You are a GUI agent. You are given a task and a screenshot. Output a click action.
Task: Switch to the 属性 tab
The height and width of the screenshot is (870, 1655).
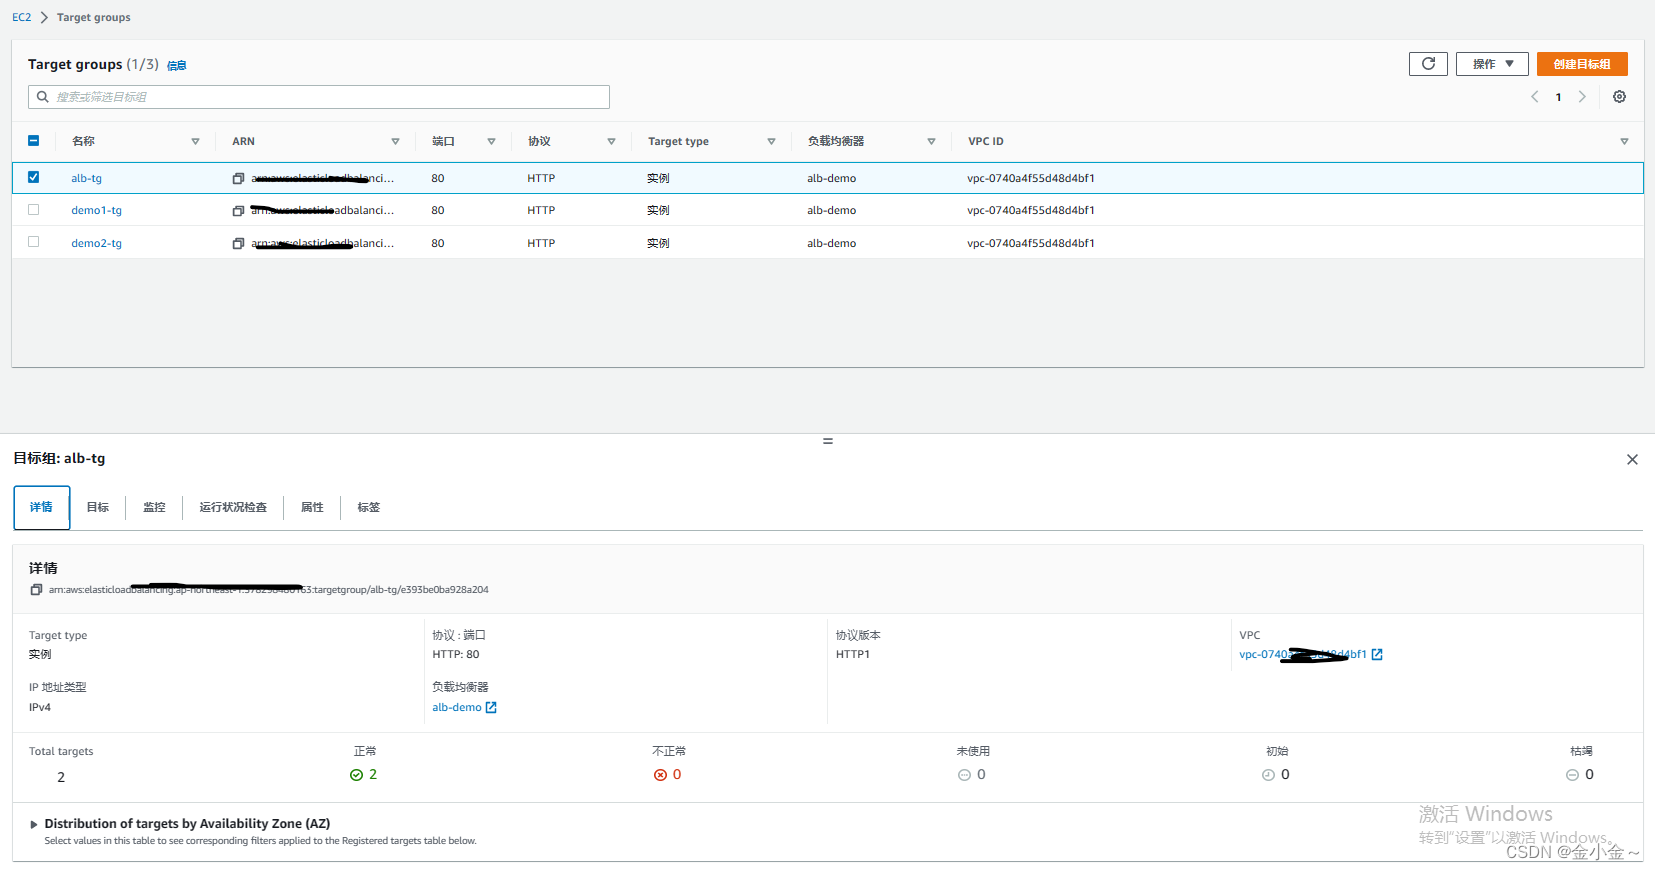coord(312,508)
